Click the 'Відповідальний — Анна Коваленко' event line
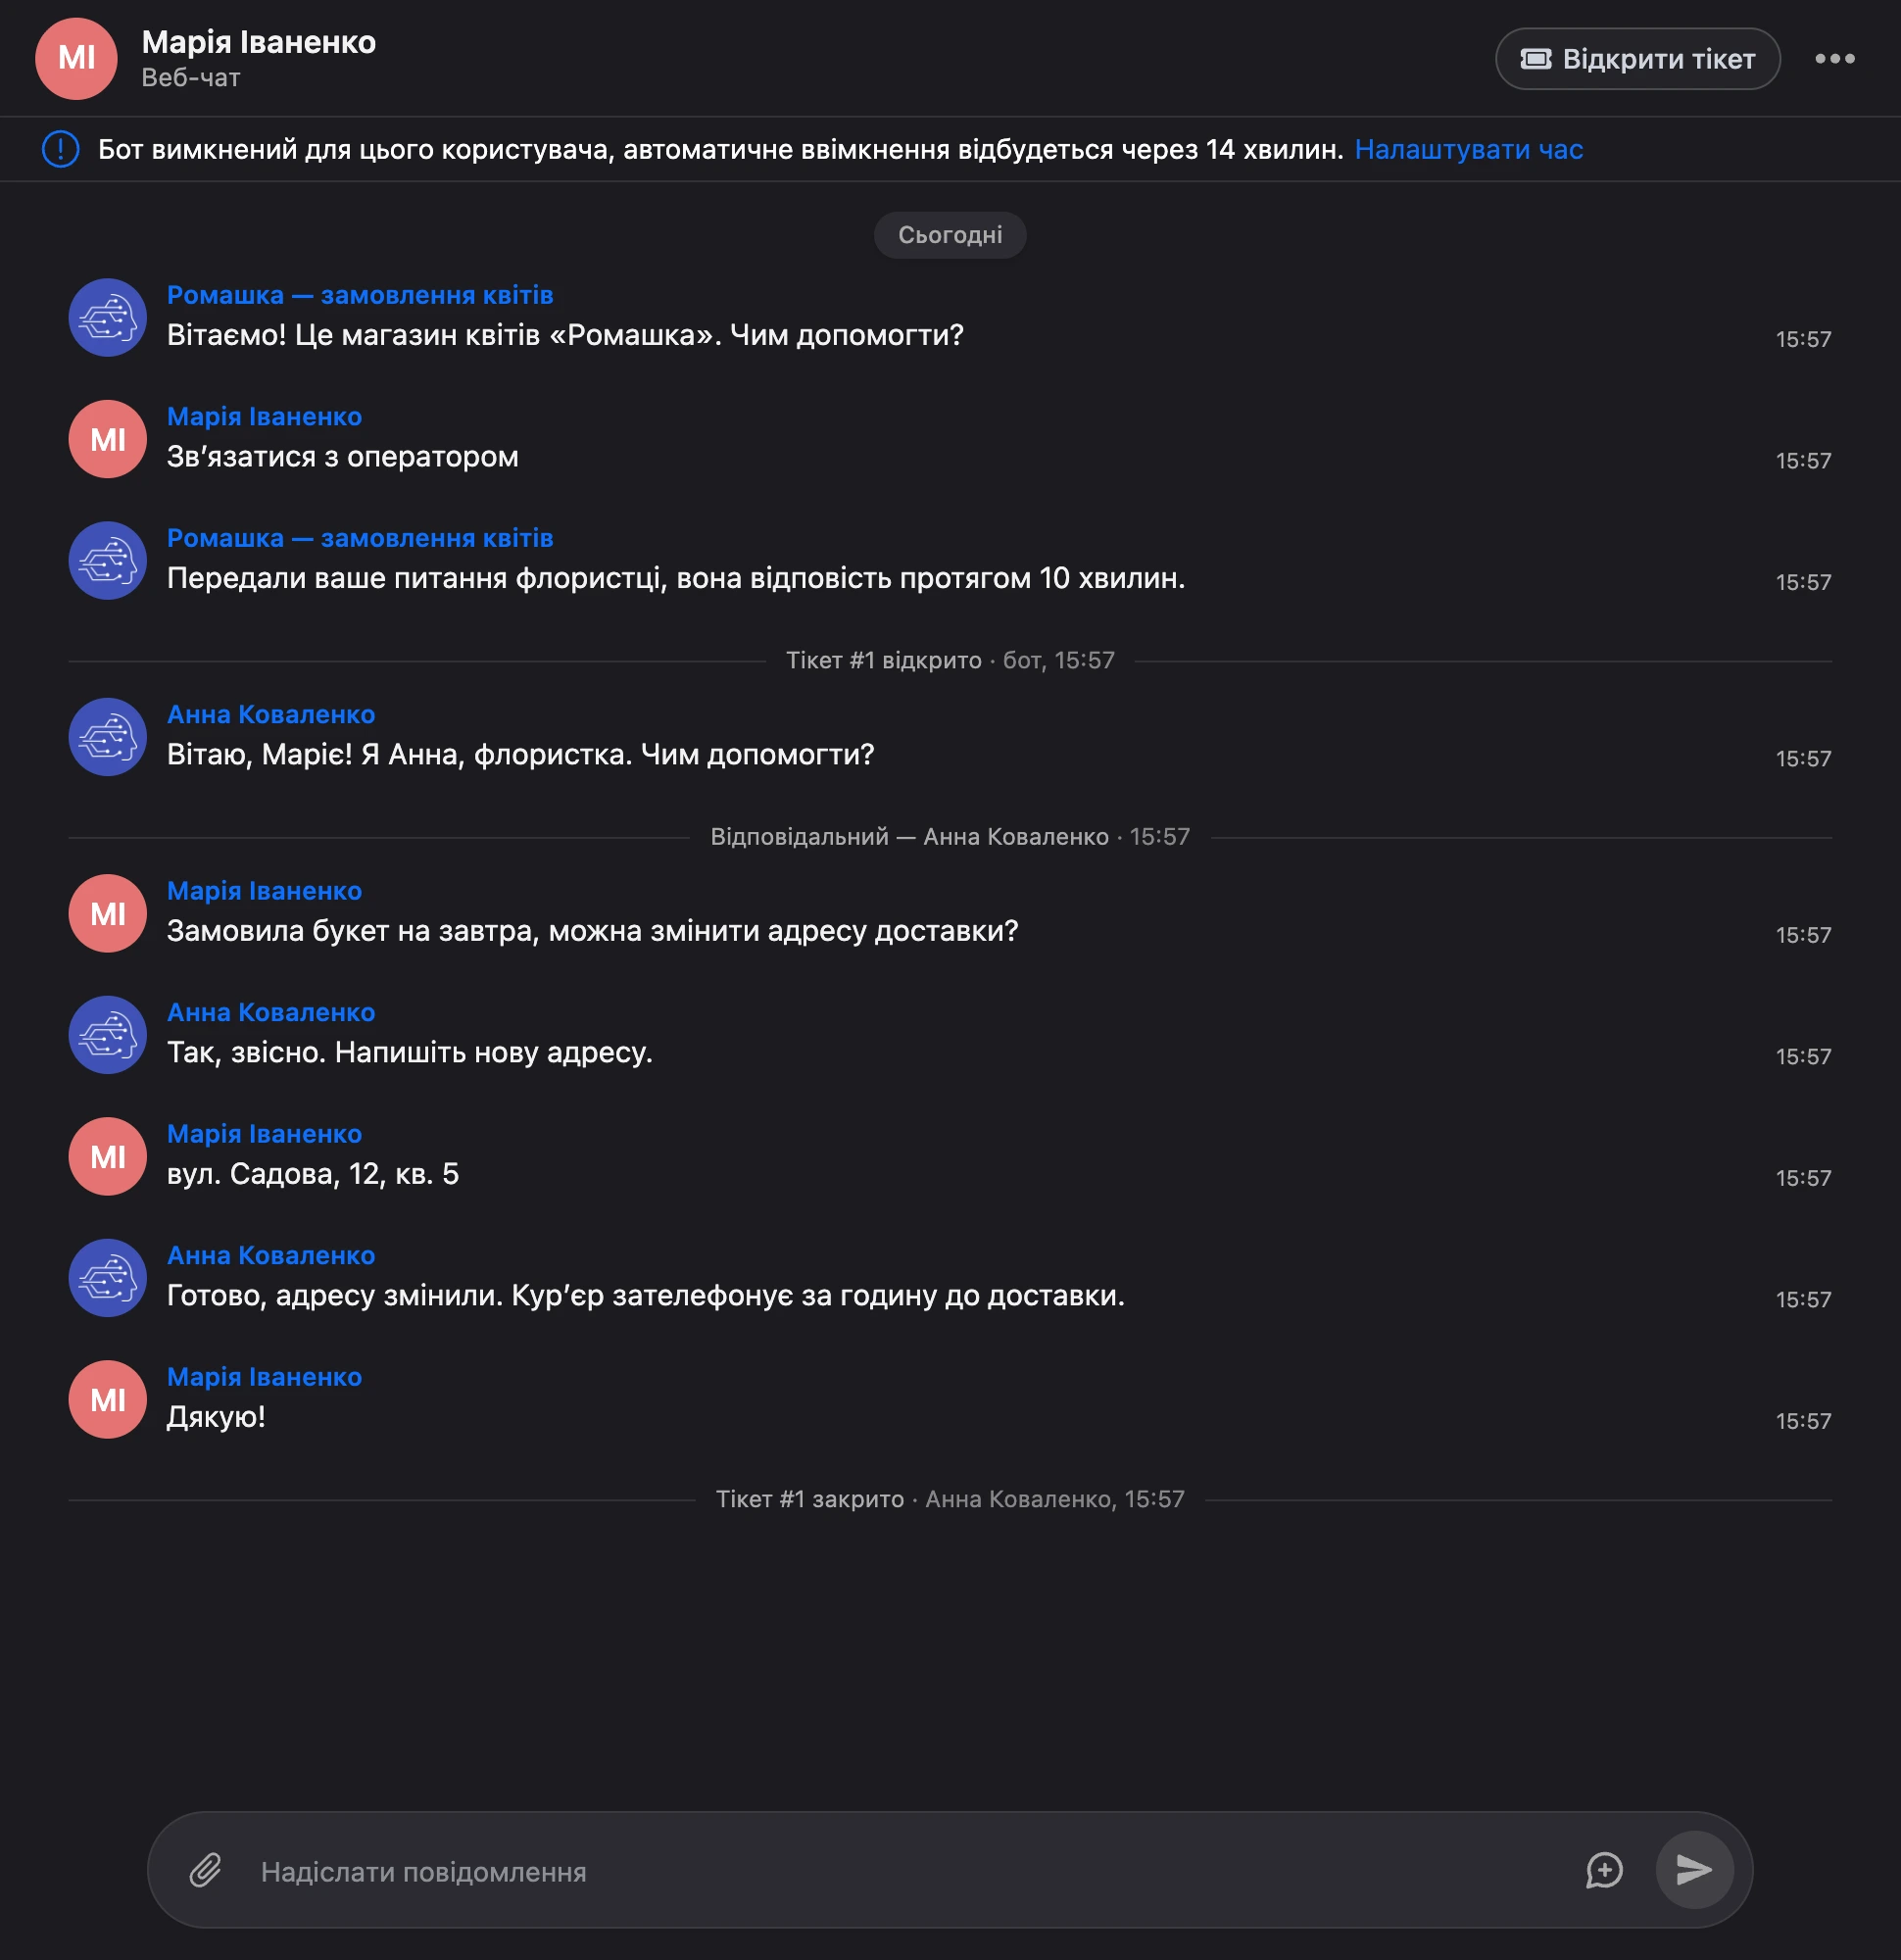 click(950, 836)
